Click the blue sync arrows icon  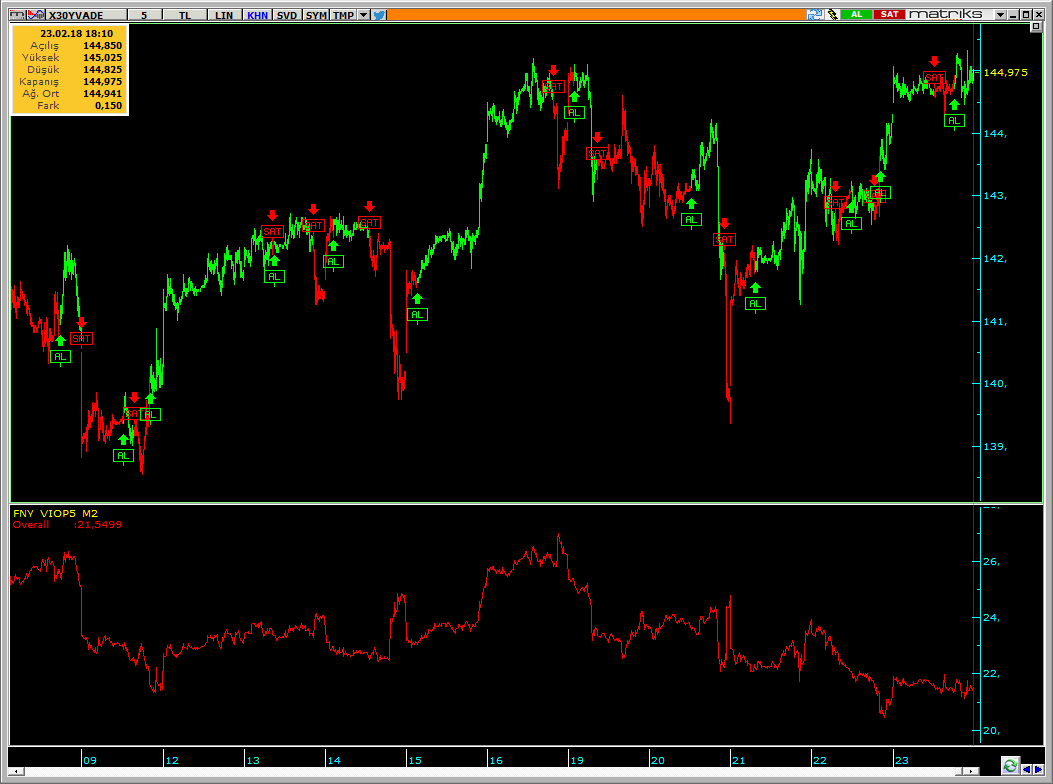tap(815, 14)
